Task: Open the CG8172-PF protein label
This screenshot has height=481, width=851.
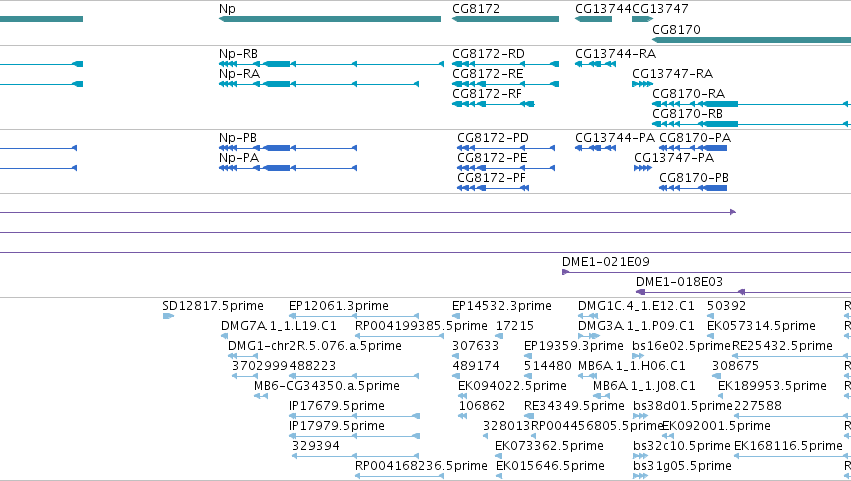Action: tap(492, 178)
